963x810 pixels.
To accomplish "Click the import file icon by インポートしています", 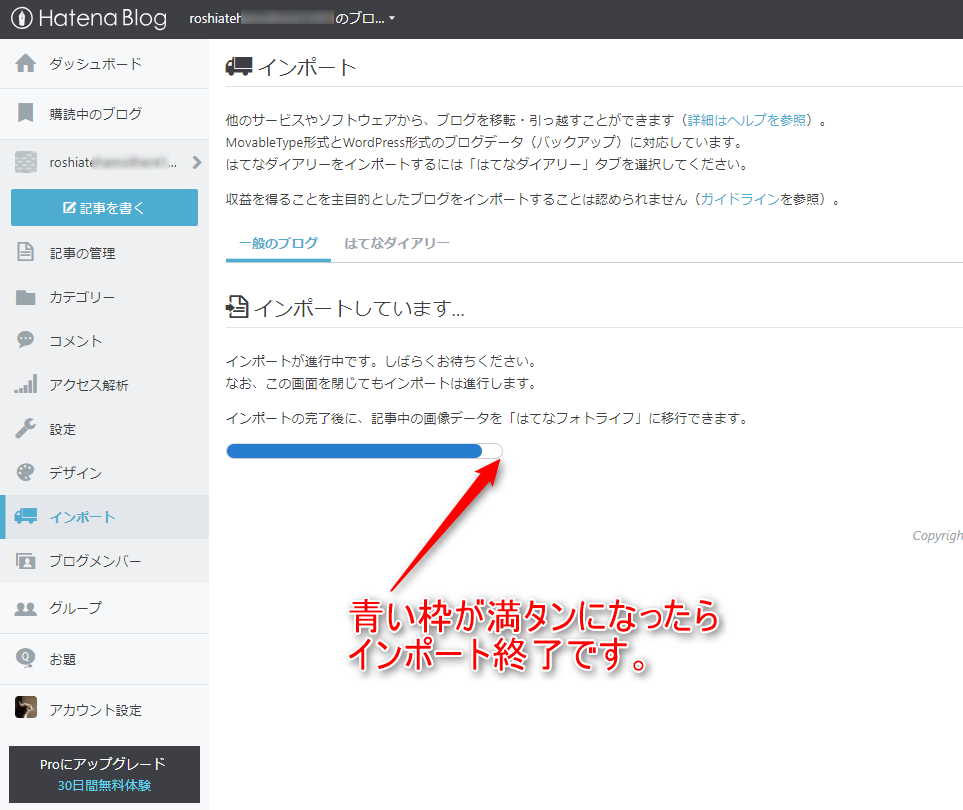I will 238,306.
